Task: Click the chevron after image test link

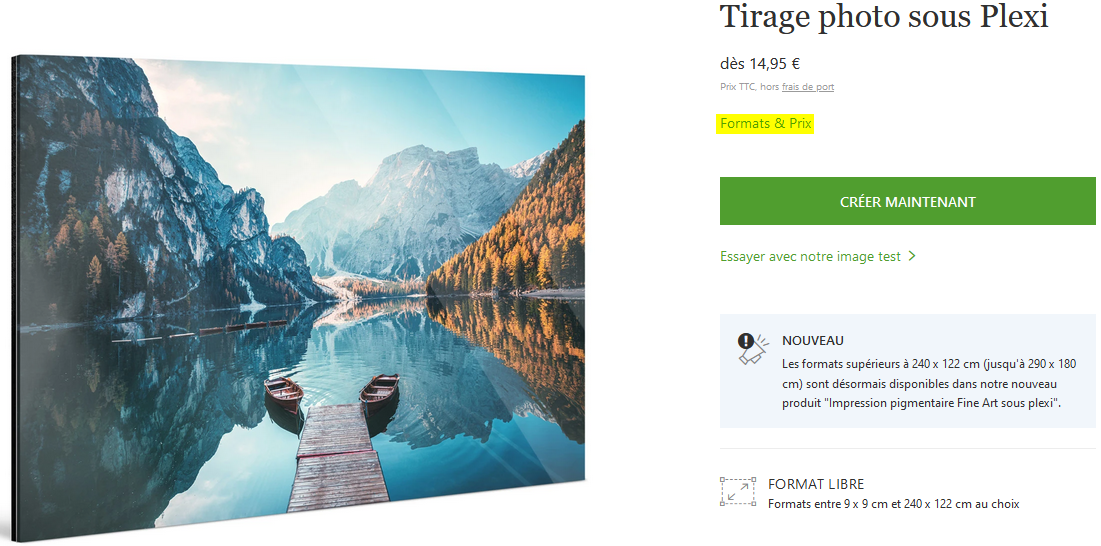Action: click(911, 256)
